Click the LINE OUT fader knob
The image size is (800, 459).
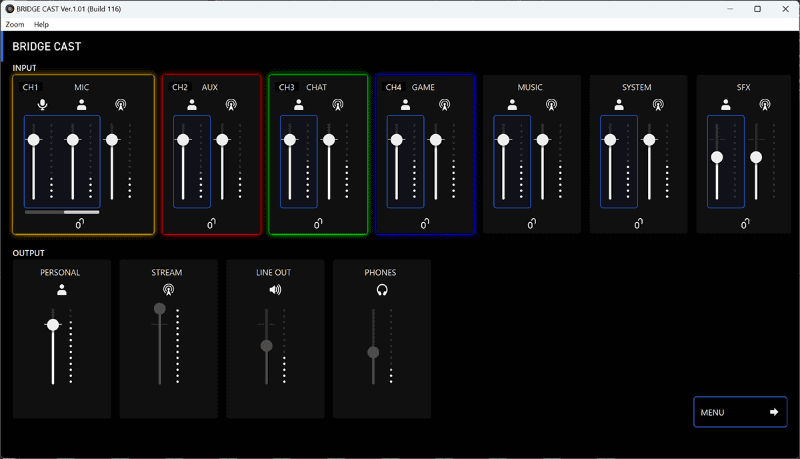click(x=266, y=346)
